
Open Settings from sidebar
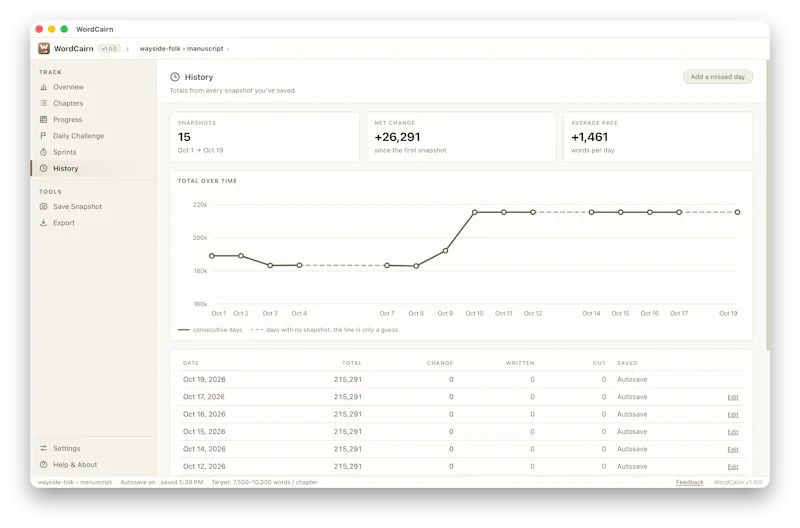pyautogui.click(x=93, y=448)
